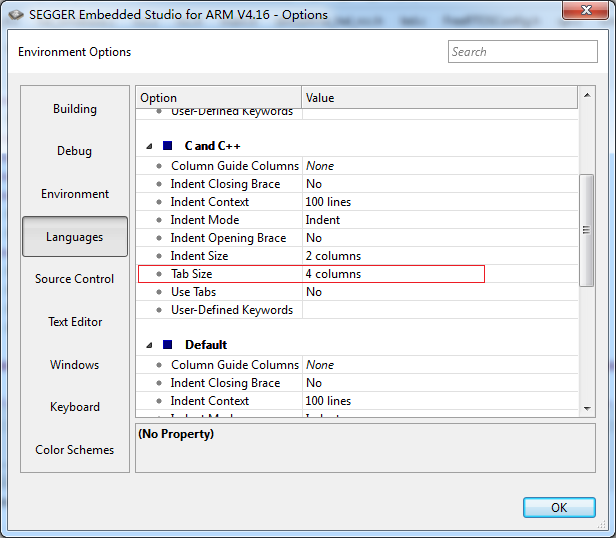The height and width of the screenshot is (538, 616).
Task: Click the C and C++ group heading
Action: point(212,146)
